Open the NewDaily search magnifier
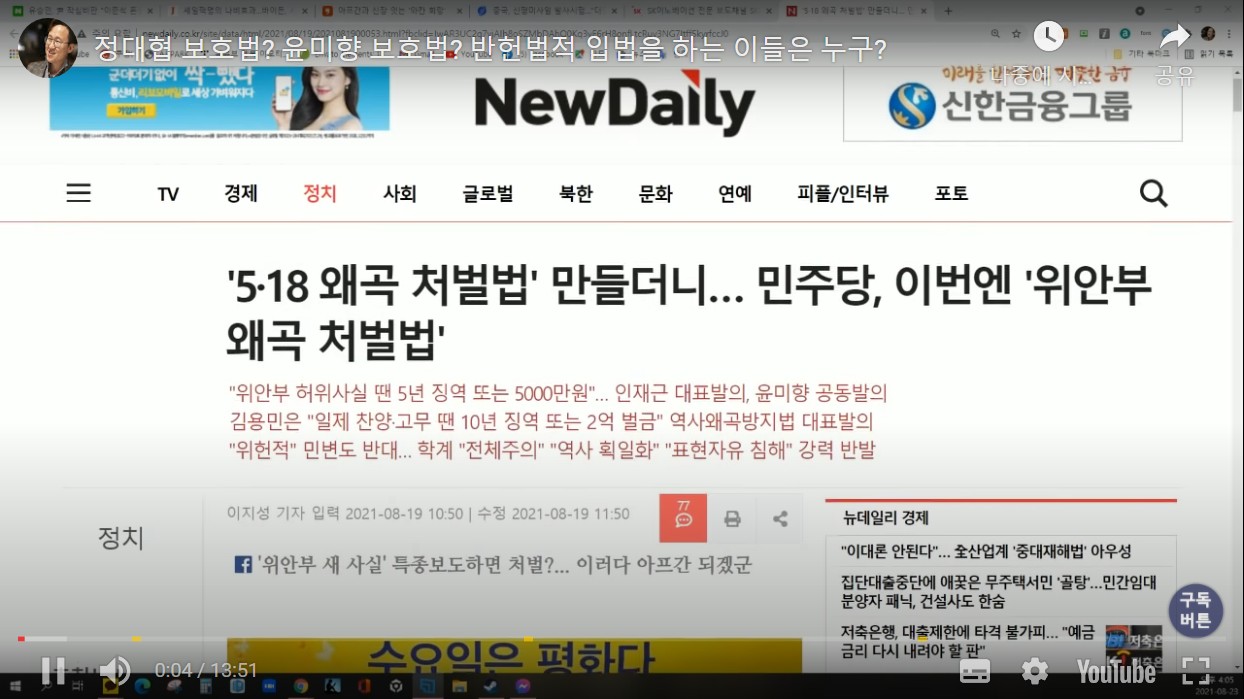This screenshot has height=699, width=1244. [x=1154, y=193]
